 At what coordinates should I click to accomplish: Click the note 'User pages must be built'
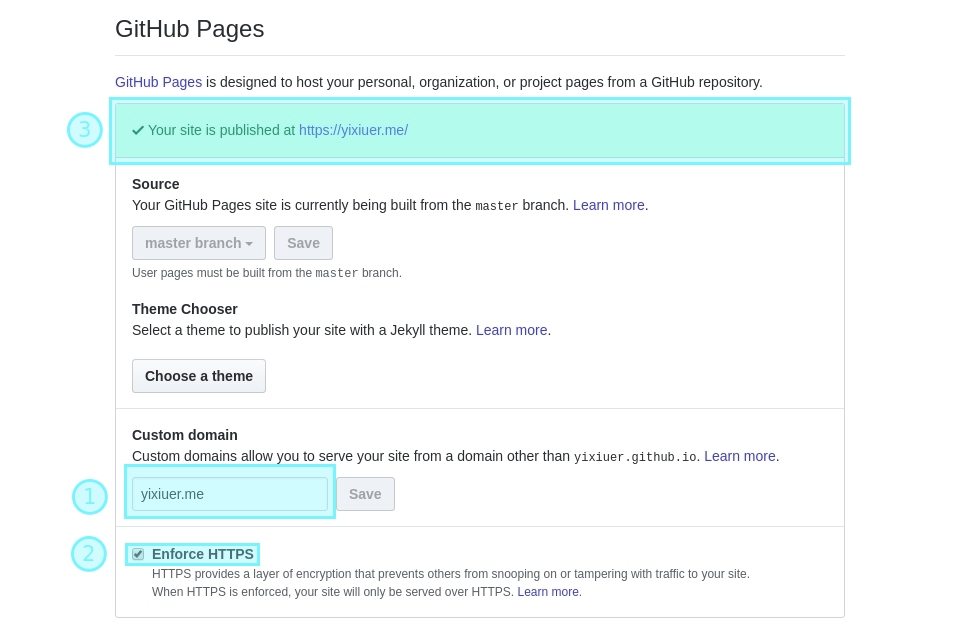[267, 273]
